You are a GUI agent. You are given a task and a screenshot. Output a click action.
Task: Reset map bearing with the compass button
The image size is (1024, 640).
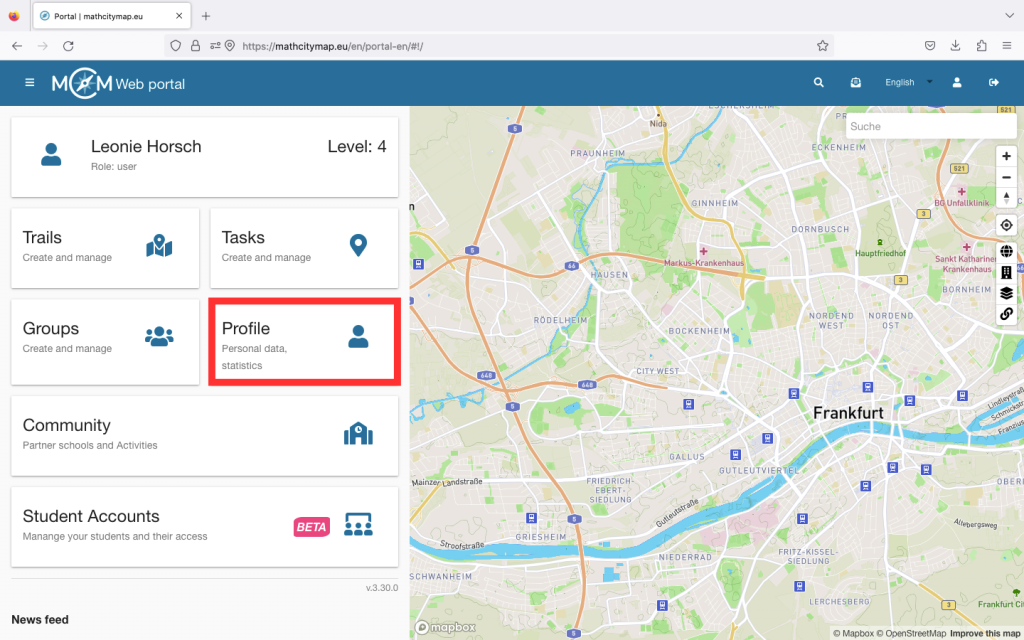[x=1006, y=198]
